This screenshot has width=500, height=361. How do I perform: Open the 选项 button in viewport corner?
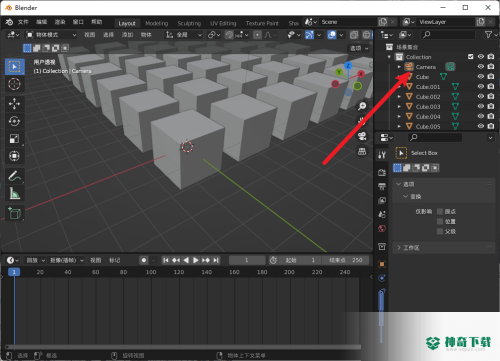359,48
